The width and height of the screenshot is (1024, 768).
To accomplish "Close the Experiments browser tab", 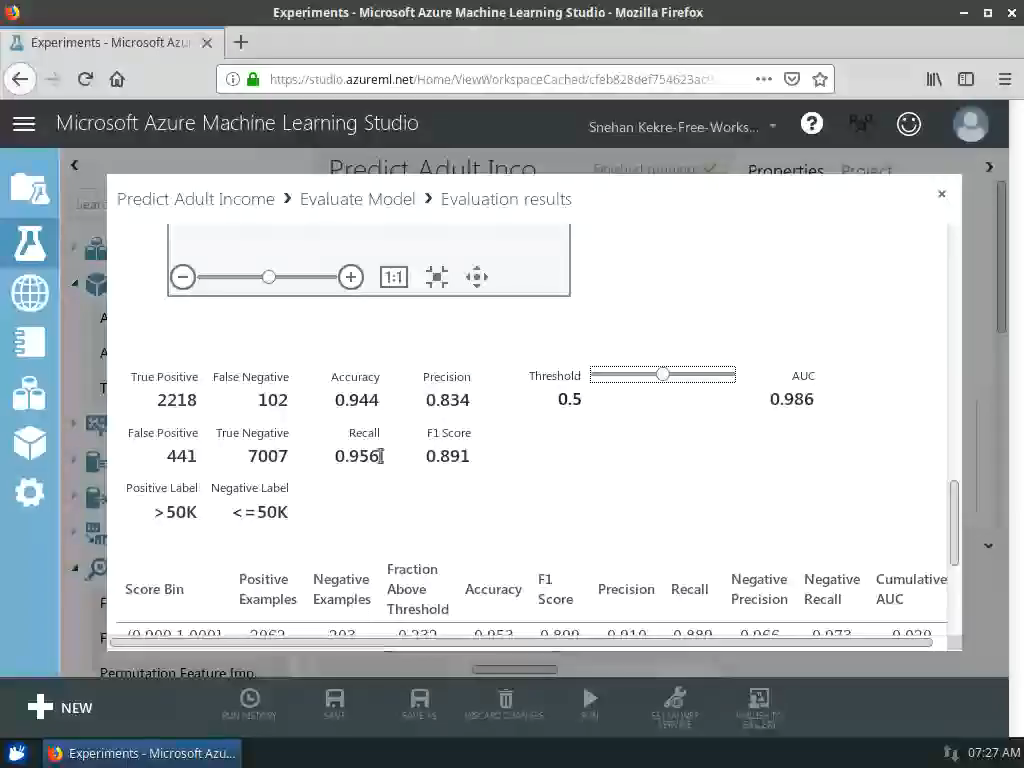I will click(x=206, y=43).
